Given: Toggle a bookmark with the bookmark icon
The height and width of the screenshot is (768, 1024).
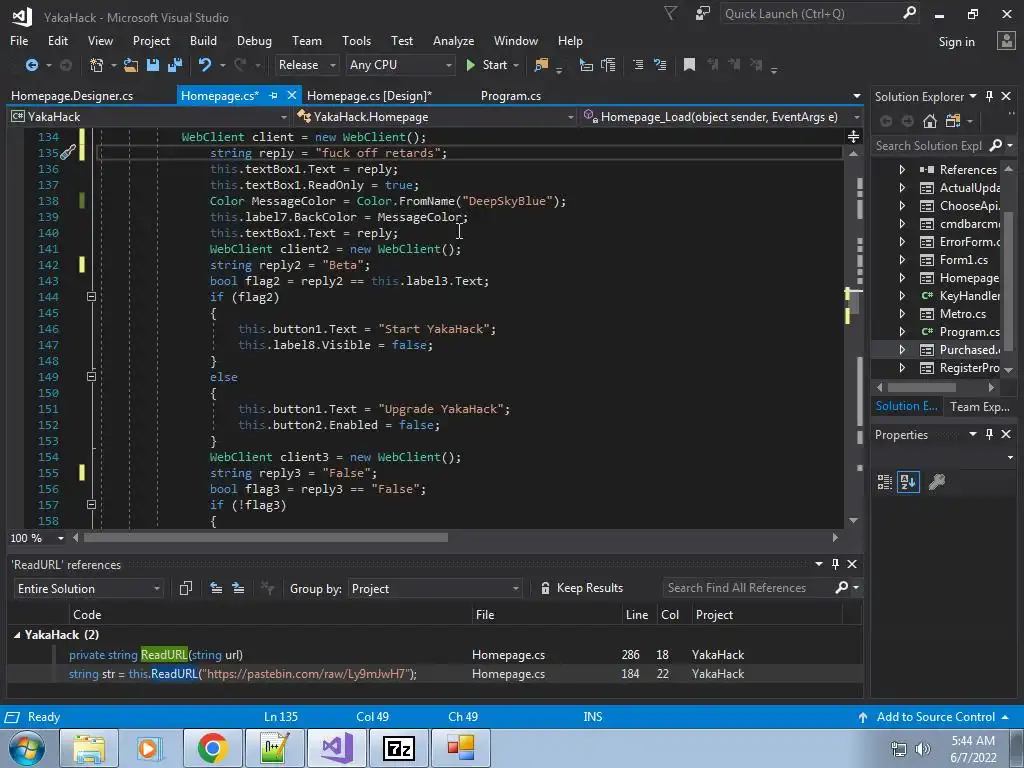Looking at the screenshot, I should point(689,65).
